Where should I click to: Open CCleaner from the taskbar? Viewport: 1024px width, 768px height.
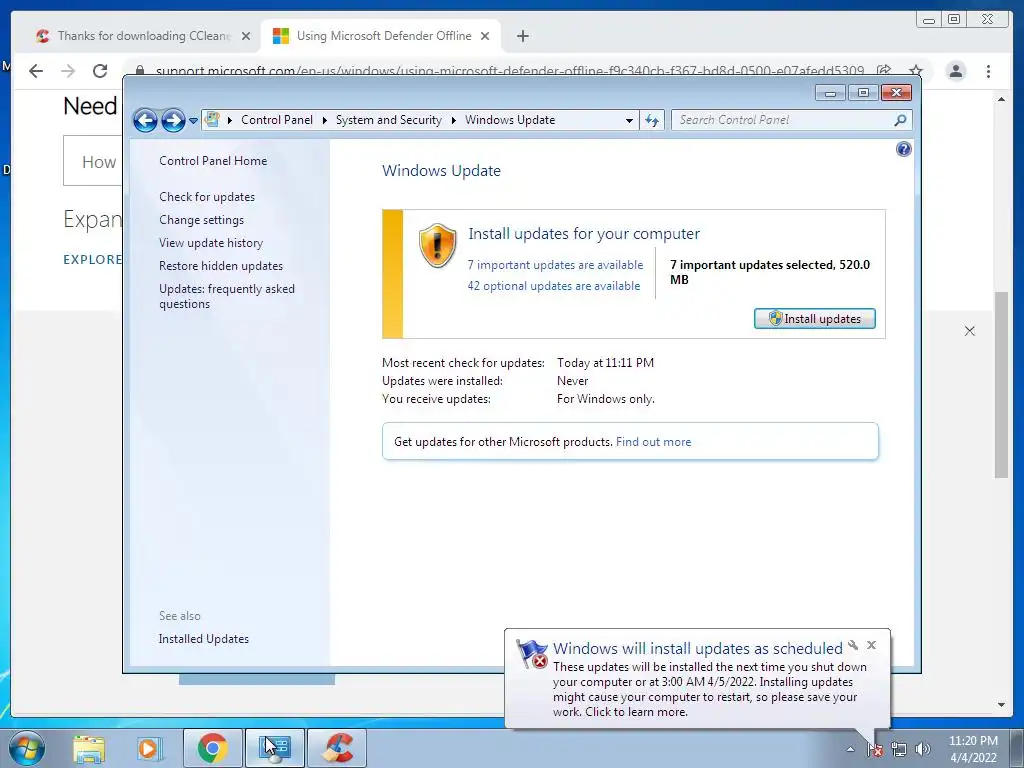tap(336, 748)
